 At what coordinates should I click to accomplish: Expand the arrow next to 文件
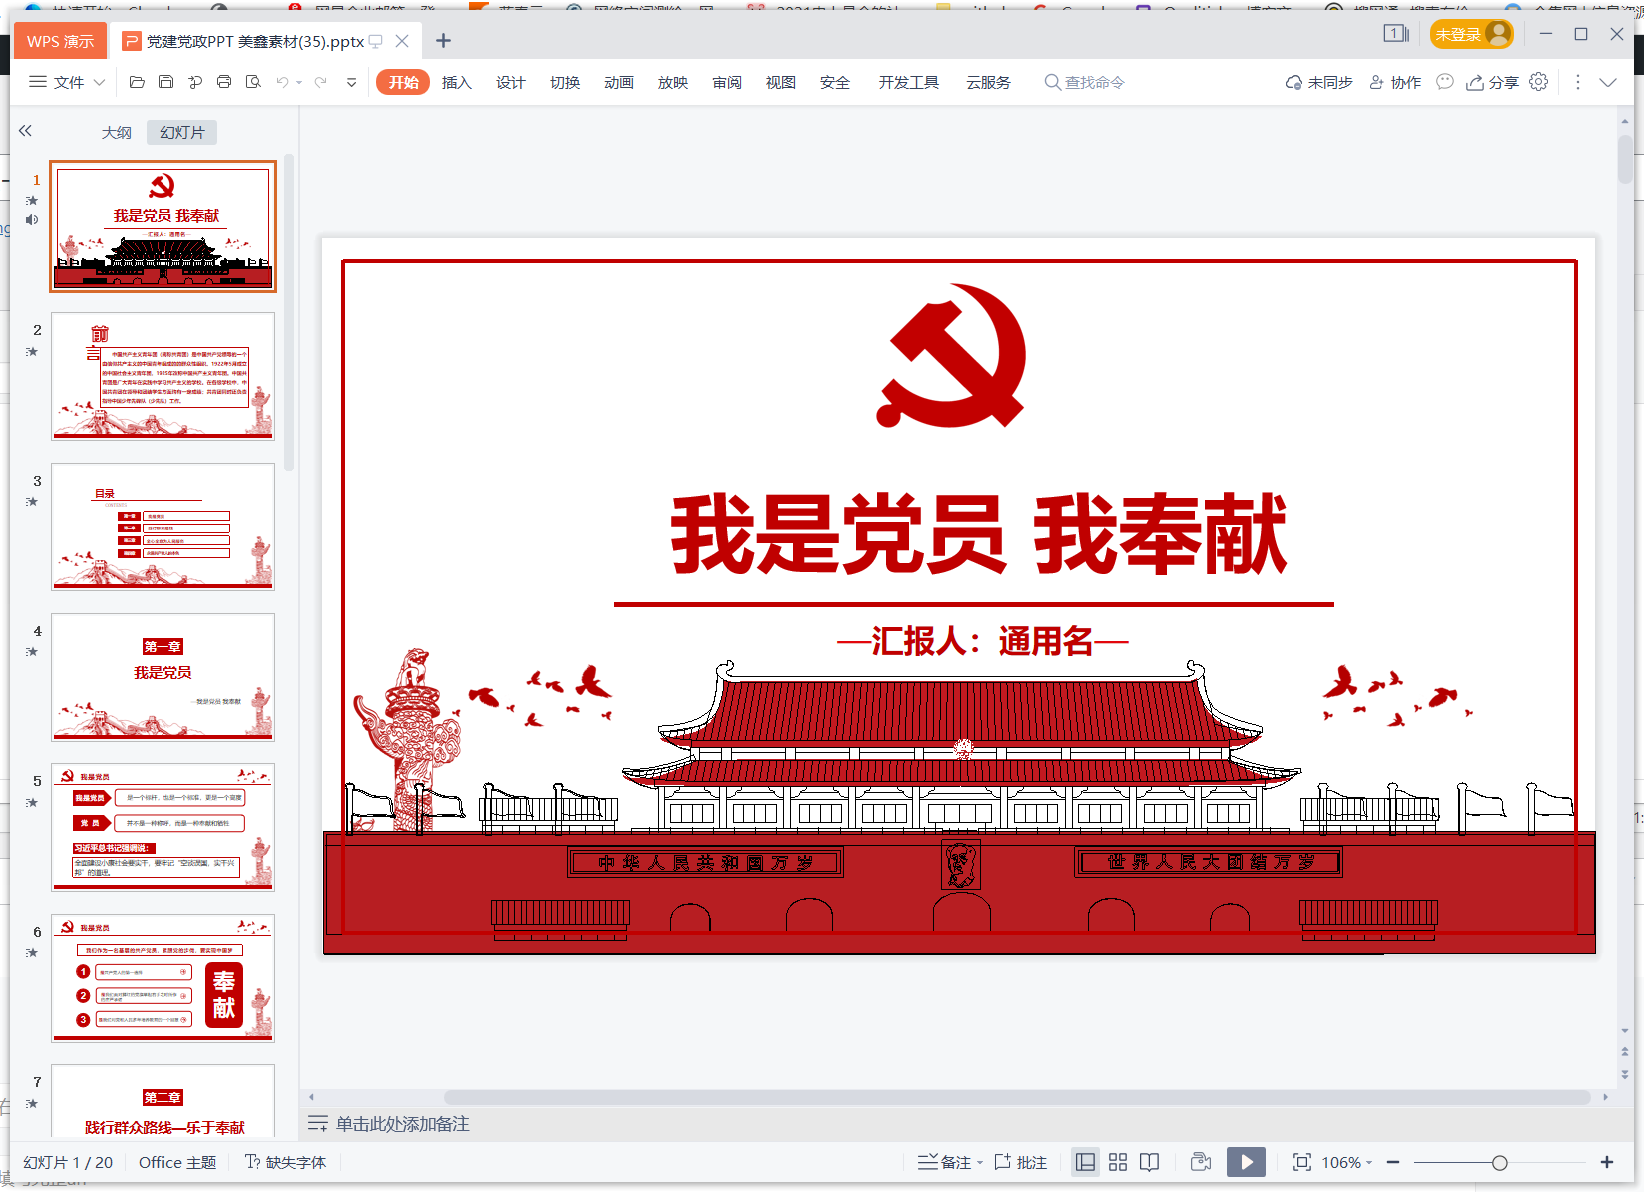pyautogui.click(x=99, y=82)
